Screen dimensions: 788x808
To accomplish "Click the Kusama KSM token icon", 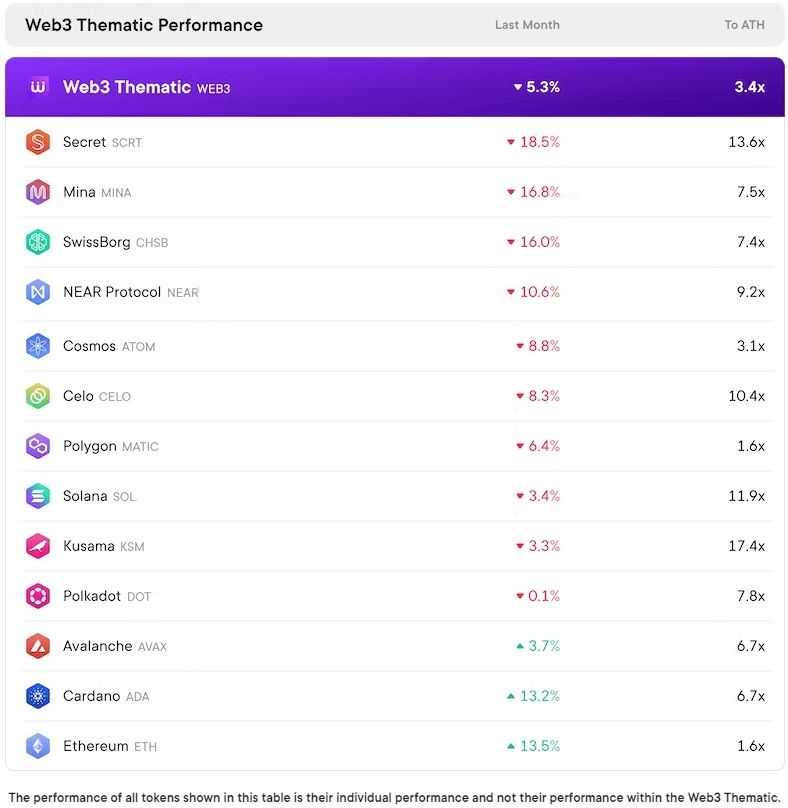I will pyautogui.click(x=38, y=546).
